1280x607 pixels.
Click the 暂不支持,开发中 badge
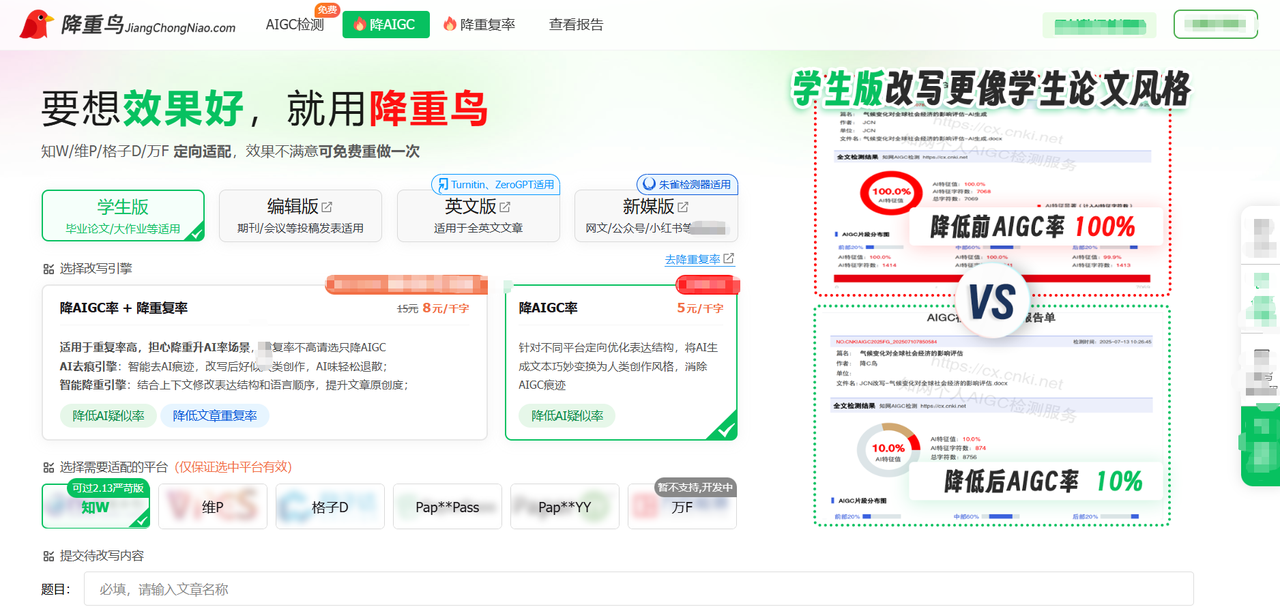coord(696,488)
